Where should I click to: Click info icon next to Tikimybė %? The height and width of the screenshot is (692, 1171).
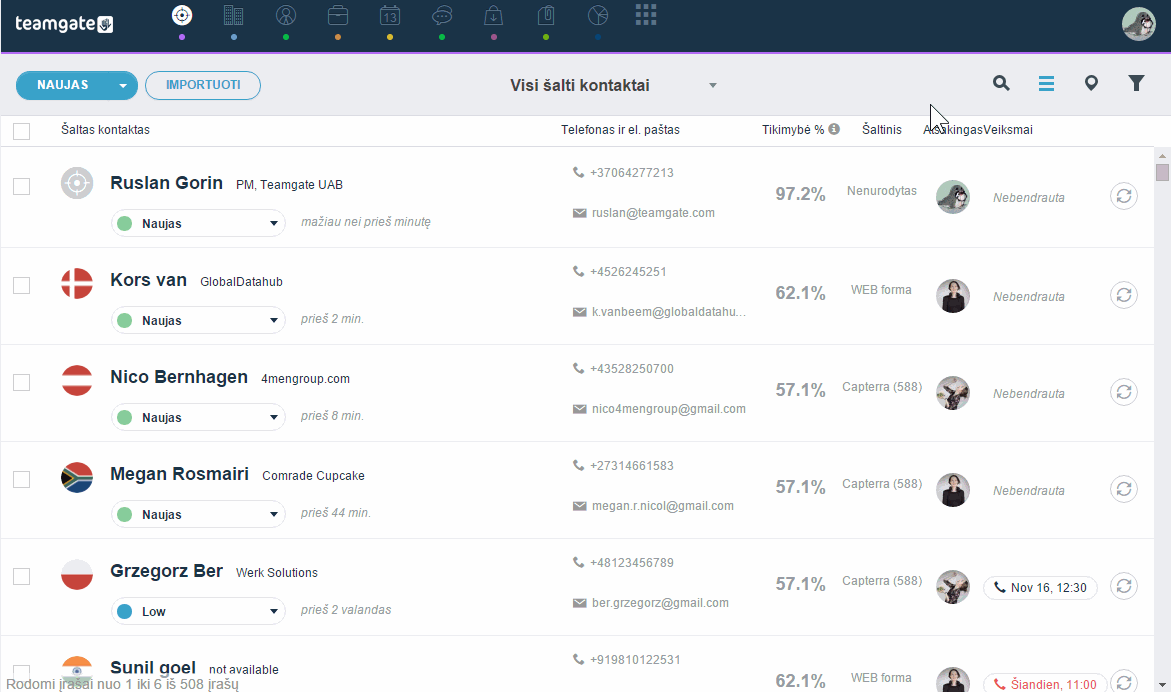tap(834, 129)
